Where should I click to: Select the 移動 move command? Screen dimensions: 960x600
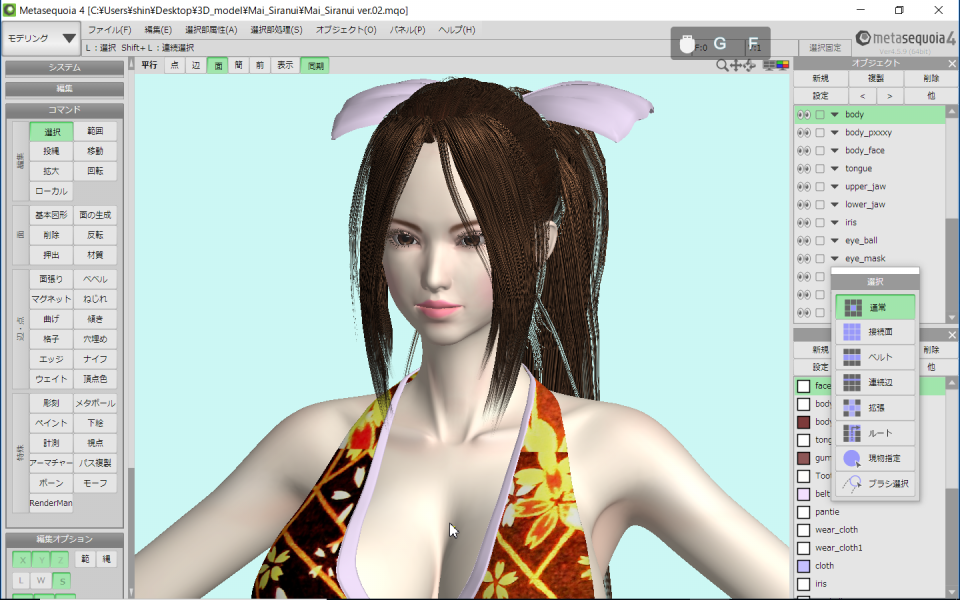point(96,151)
